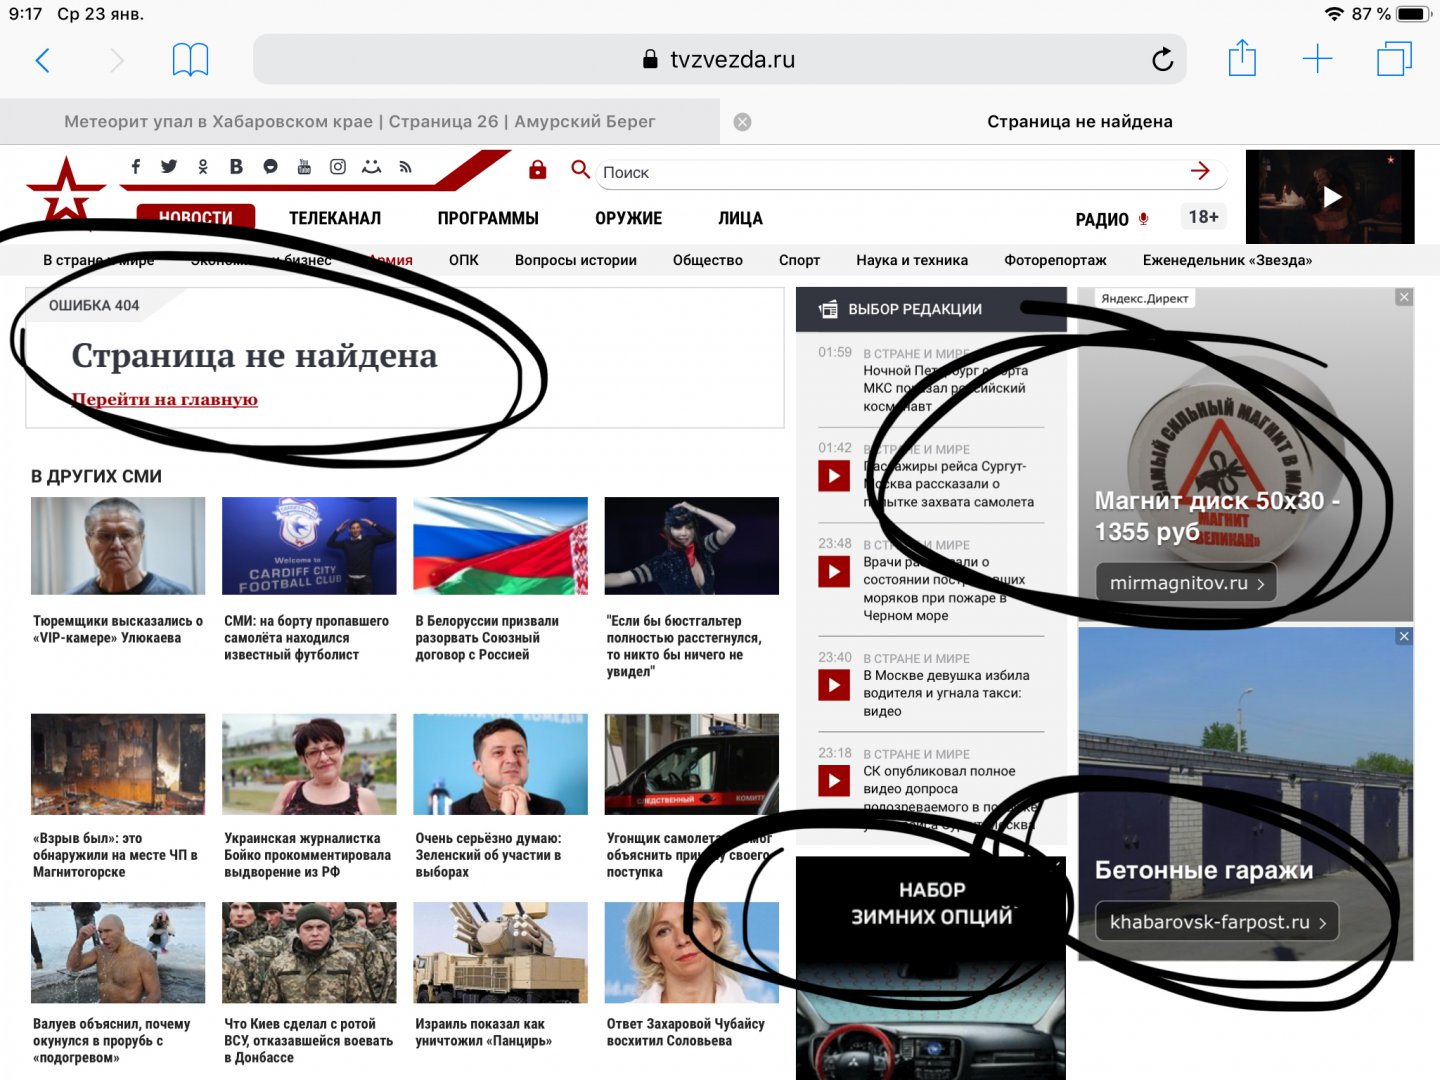Reload the page with refresh icon

click(x=1162, y=60)
